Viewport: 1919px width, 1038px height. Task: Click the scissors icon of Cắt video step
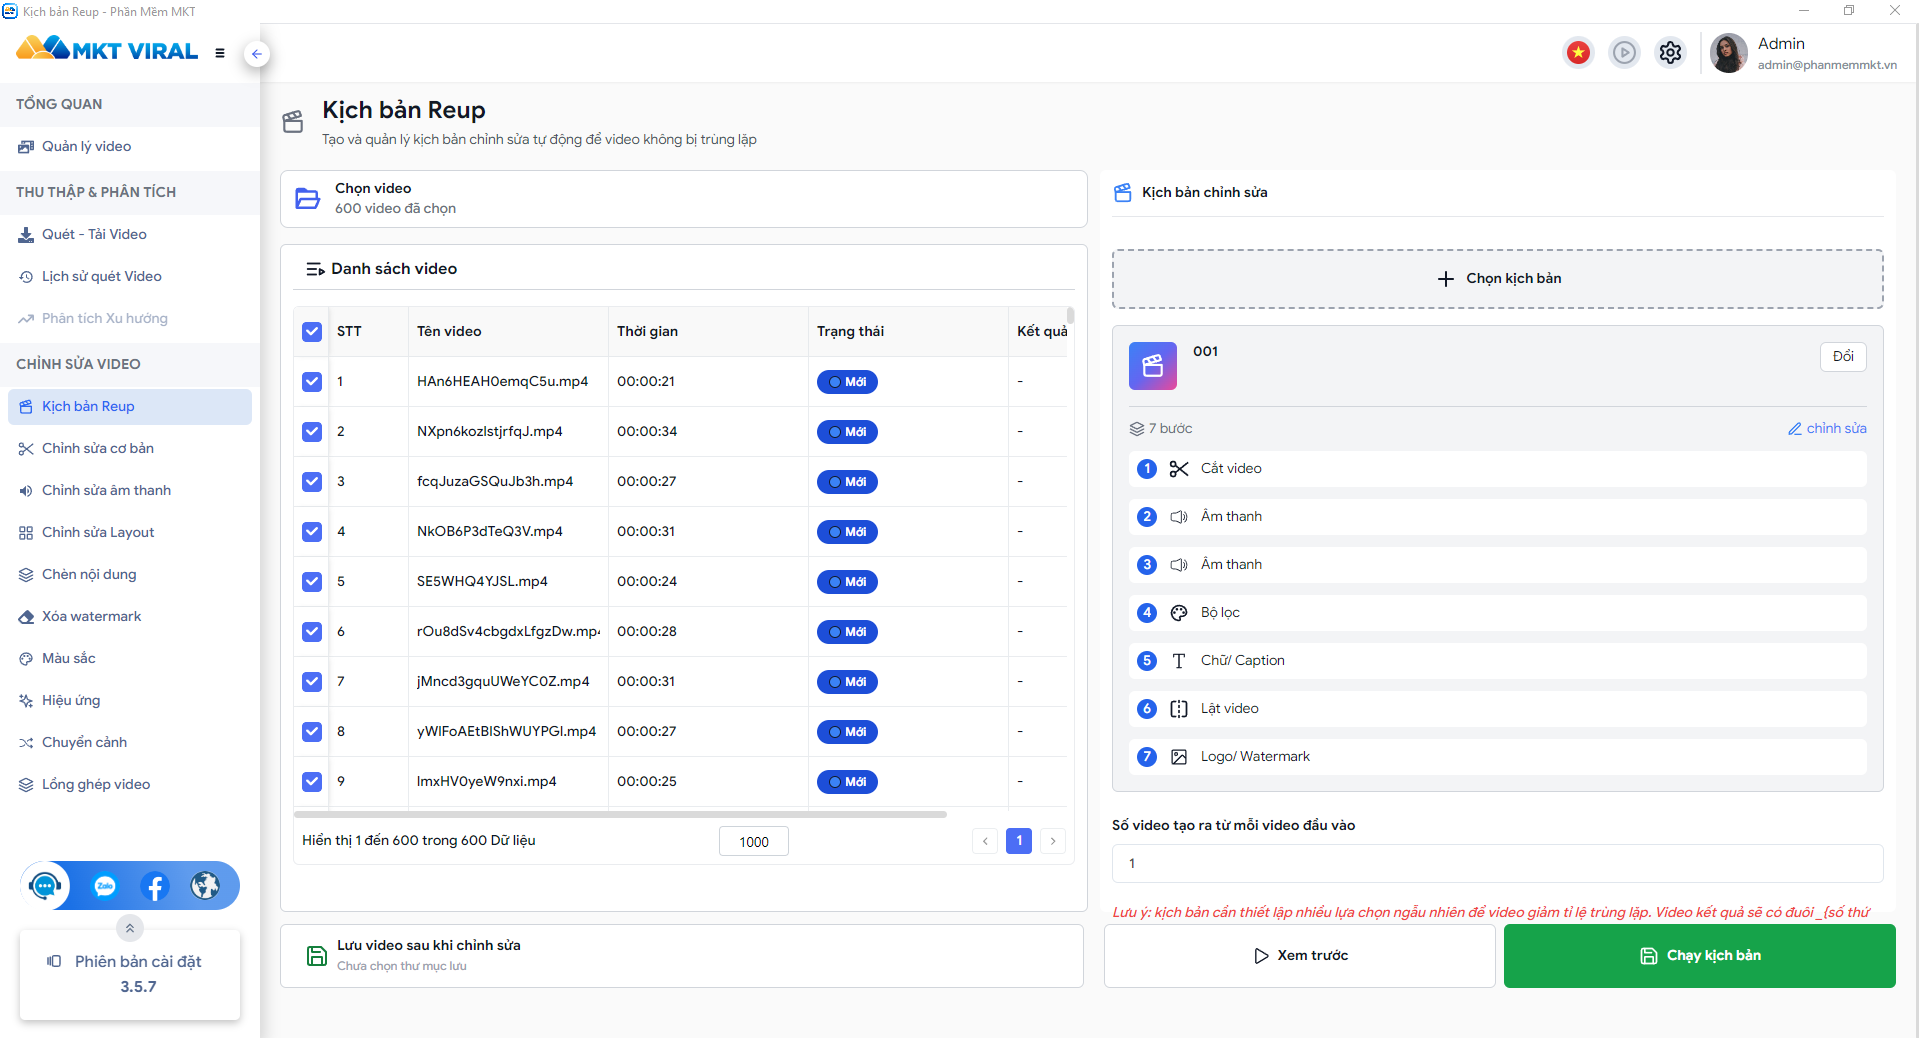coord(1179,469)
